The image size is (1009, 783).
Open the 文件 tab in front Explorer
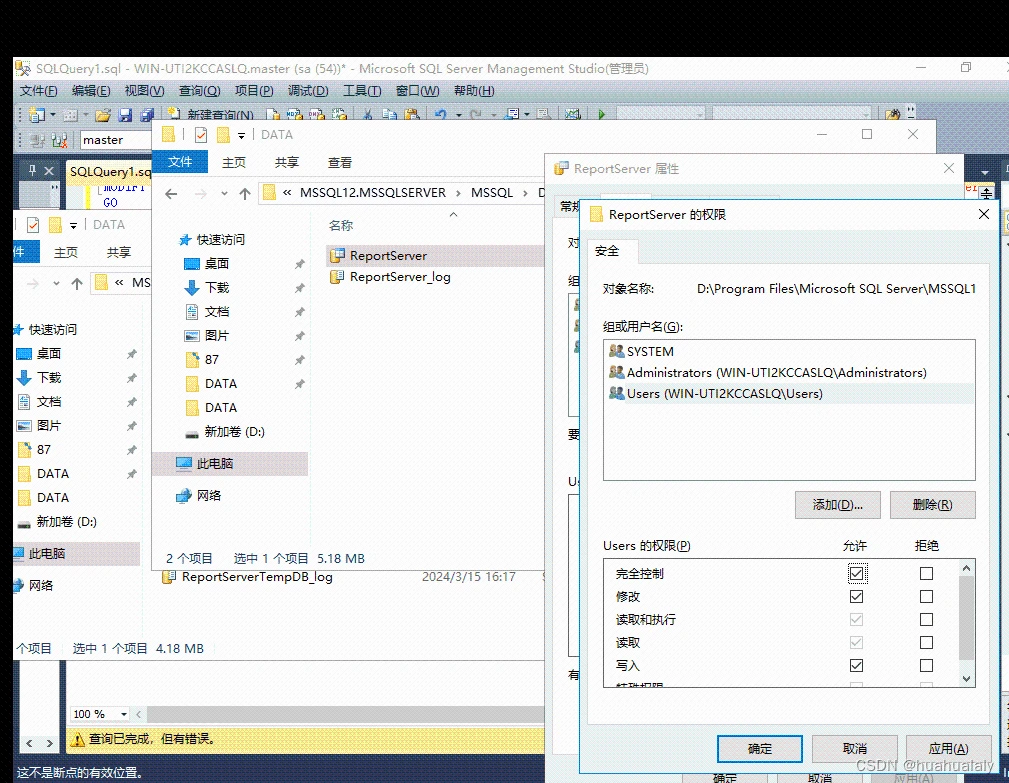(180, 161)
